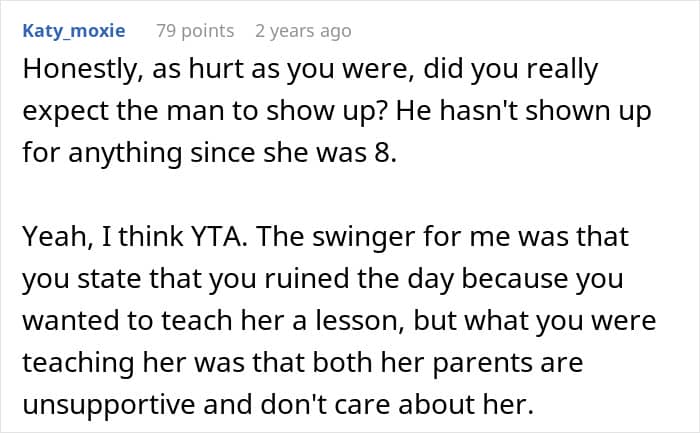Viewport: 700px width, 433px height.
Task: Open the '2 years ago' timestamp permalink
Action: pyautogui.click(x=303, y=31)
